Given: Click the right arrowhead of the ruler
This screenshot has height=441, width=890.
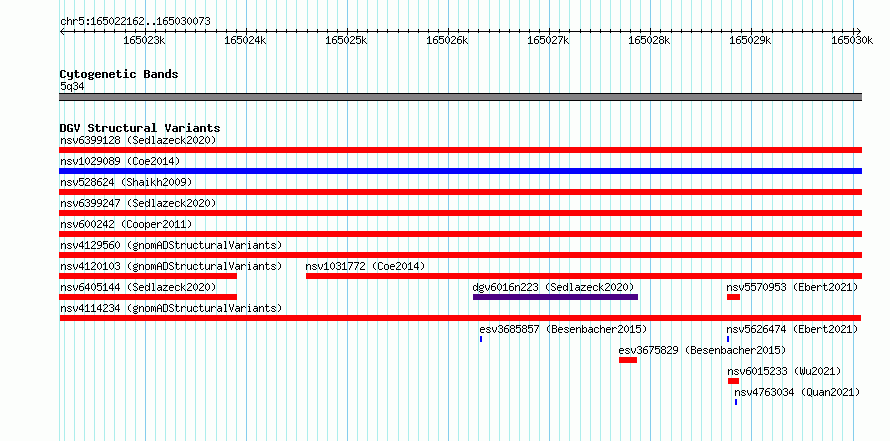Looking at the screenshot, I should point(859,31).
